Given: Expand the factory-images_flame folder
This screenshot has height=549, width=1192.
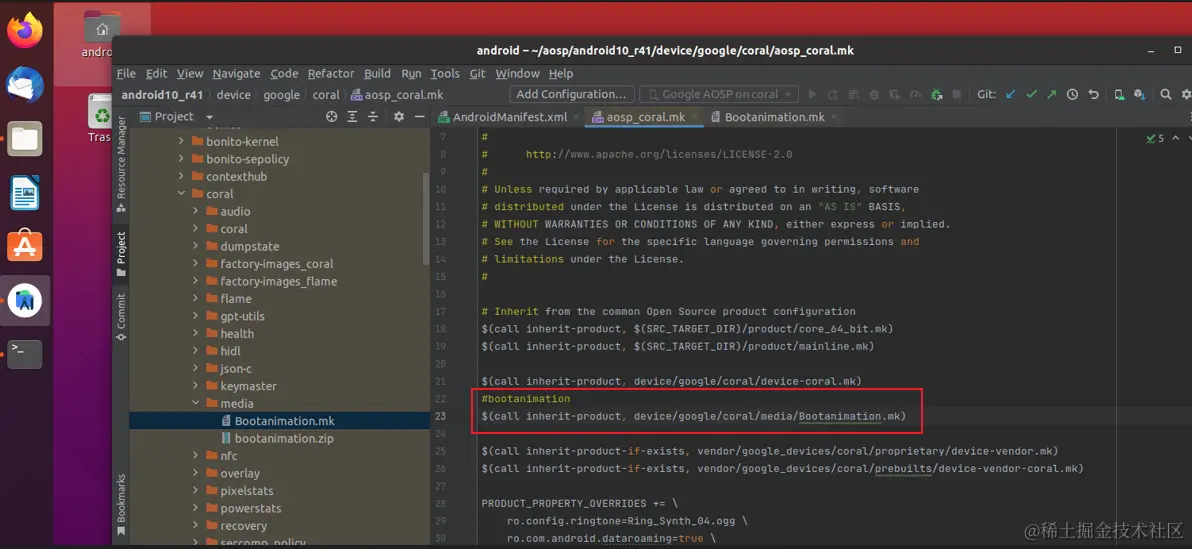Looking at the screenshot, I should [195, 281].
